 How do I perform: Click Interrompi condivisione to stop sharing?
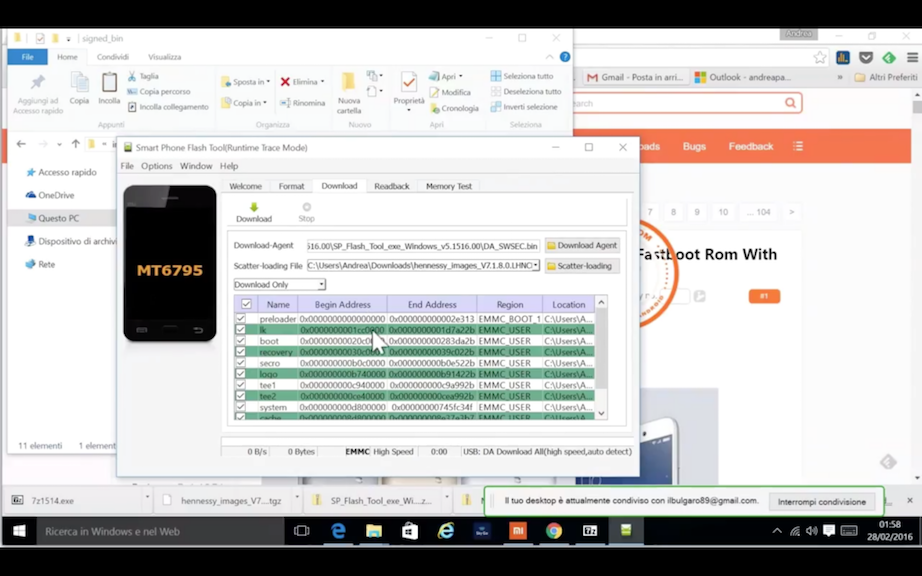click(821, 501)
